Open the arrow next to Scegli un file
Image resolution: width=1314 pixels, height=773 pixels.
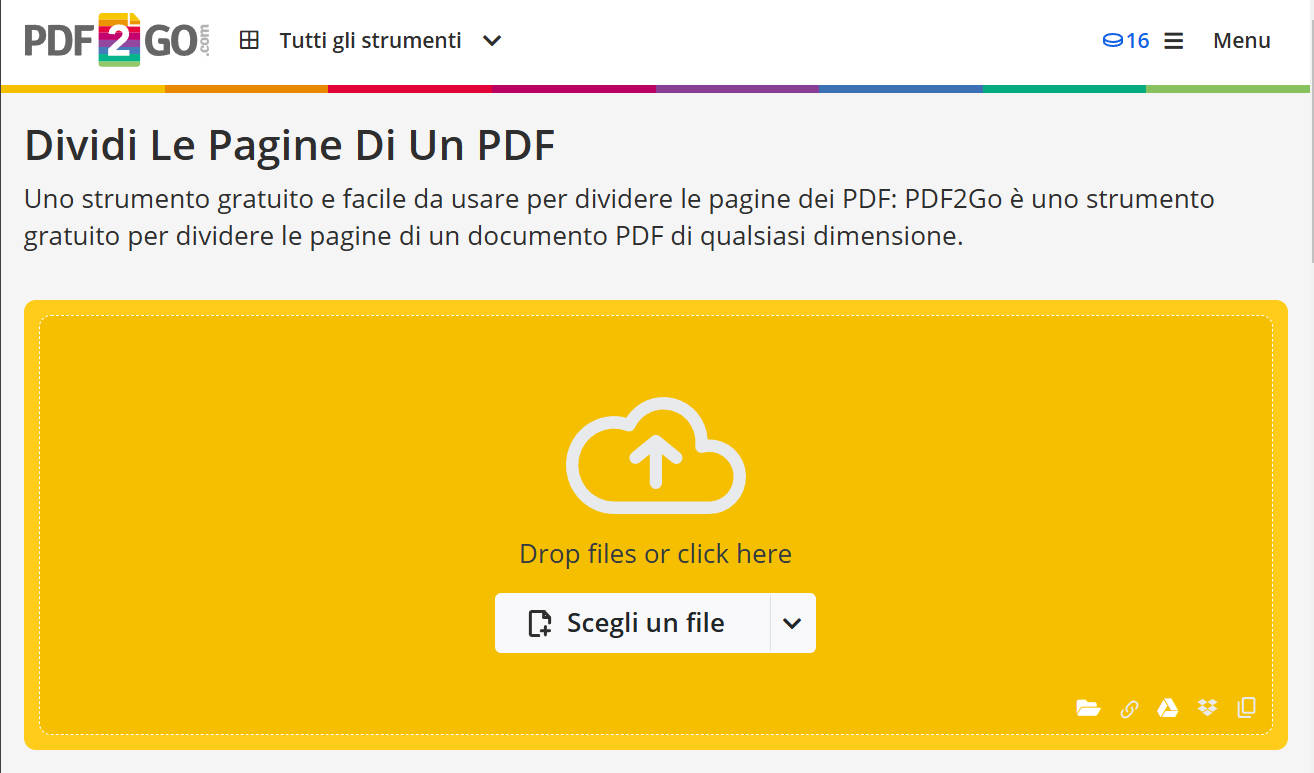(x=791, y=623)
